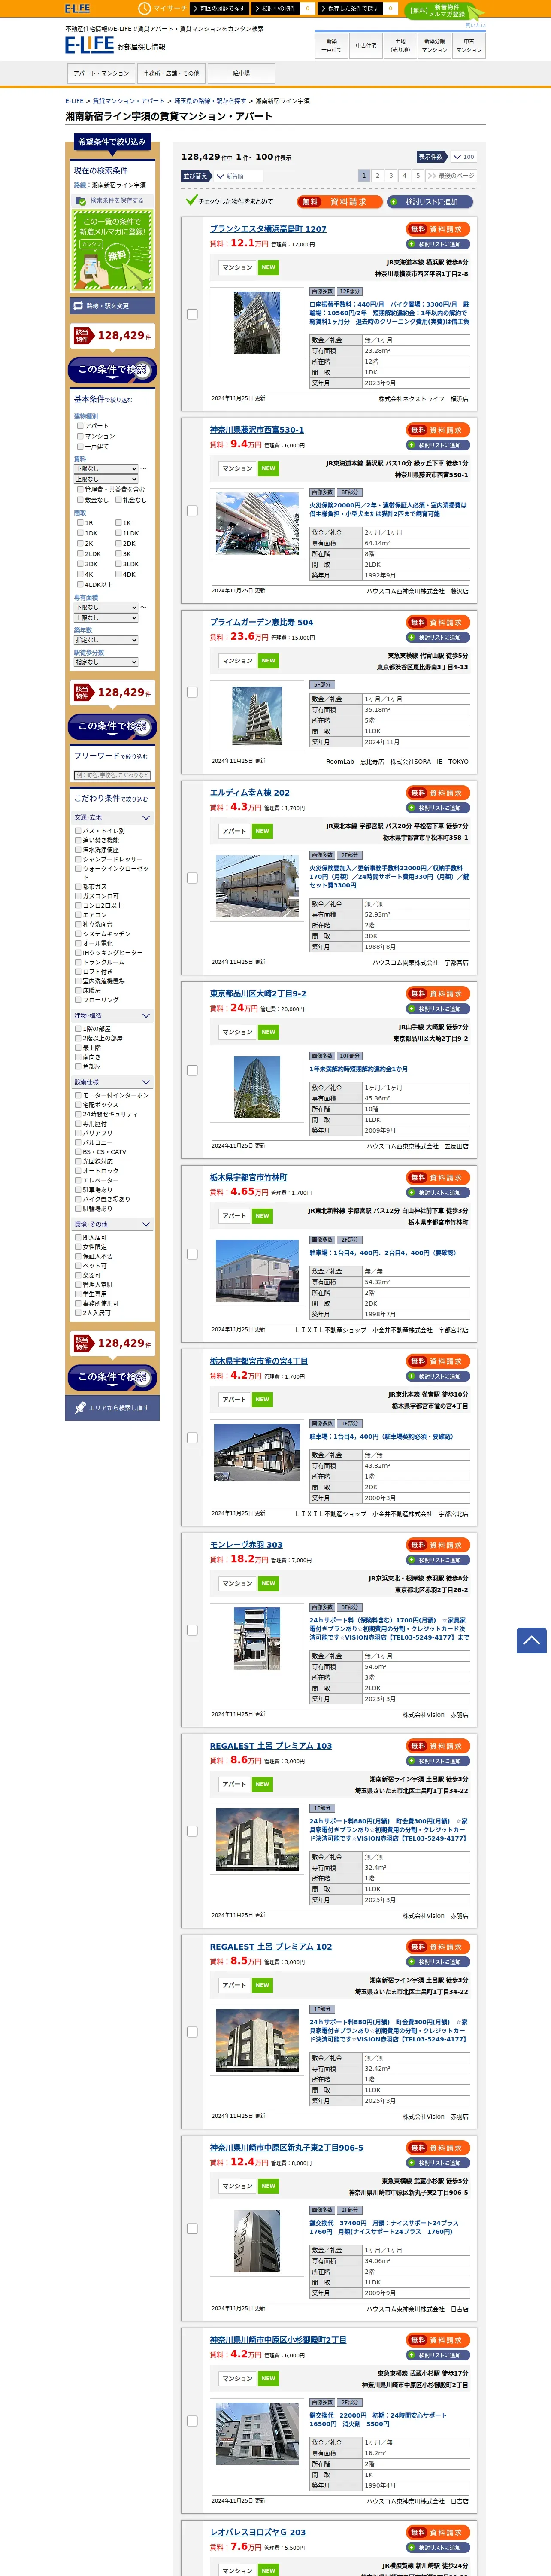Click the scroll-to-top arrow button
551x2576 pixels.
click(x=531, y=1640)
